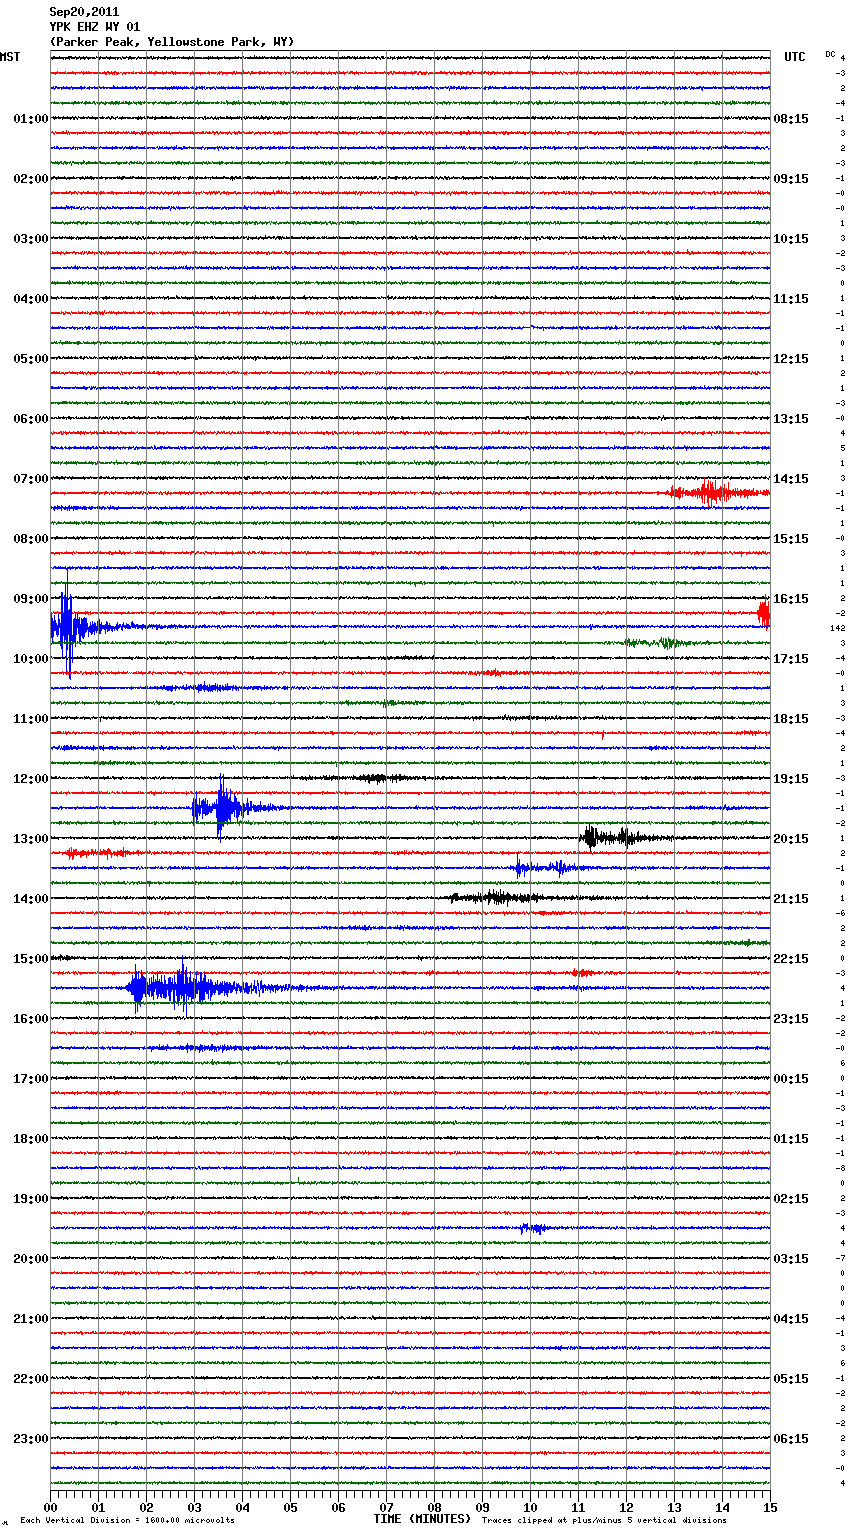The height and width of the screenshot is (1534, 850).
Task: Click the 16:15 UTC time label
Action: [791, 599]
